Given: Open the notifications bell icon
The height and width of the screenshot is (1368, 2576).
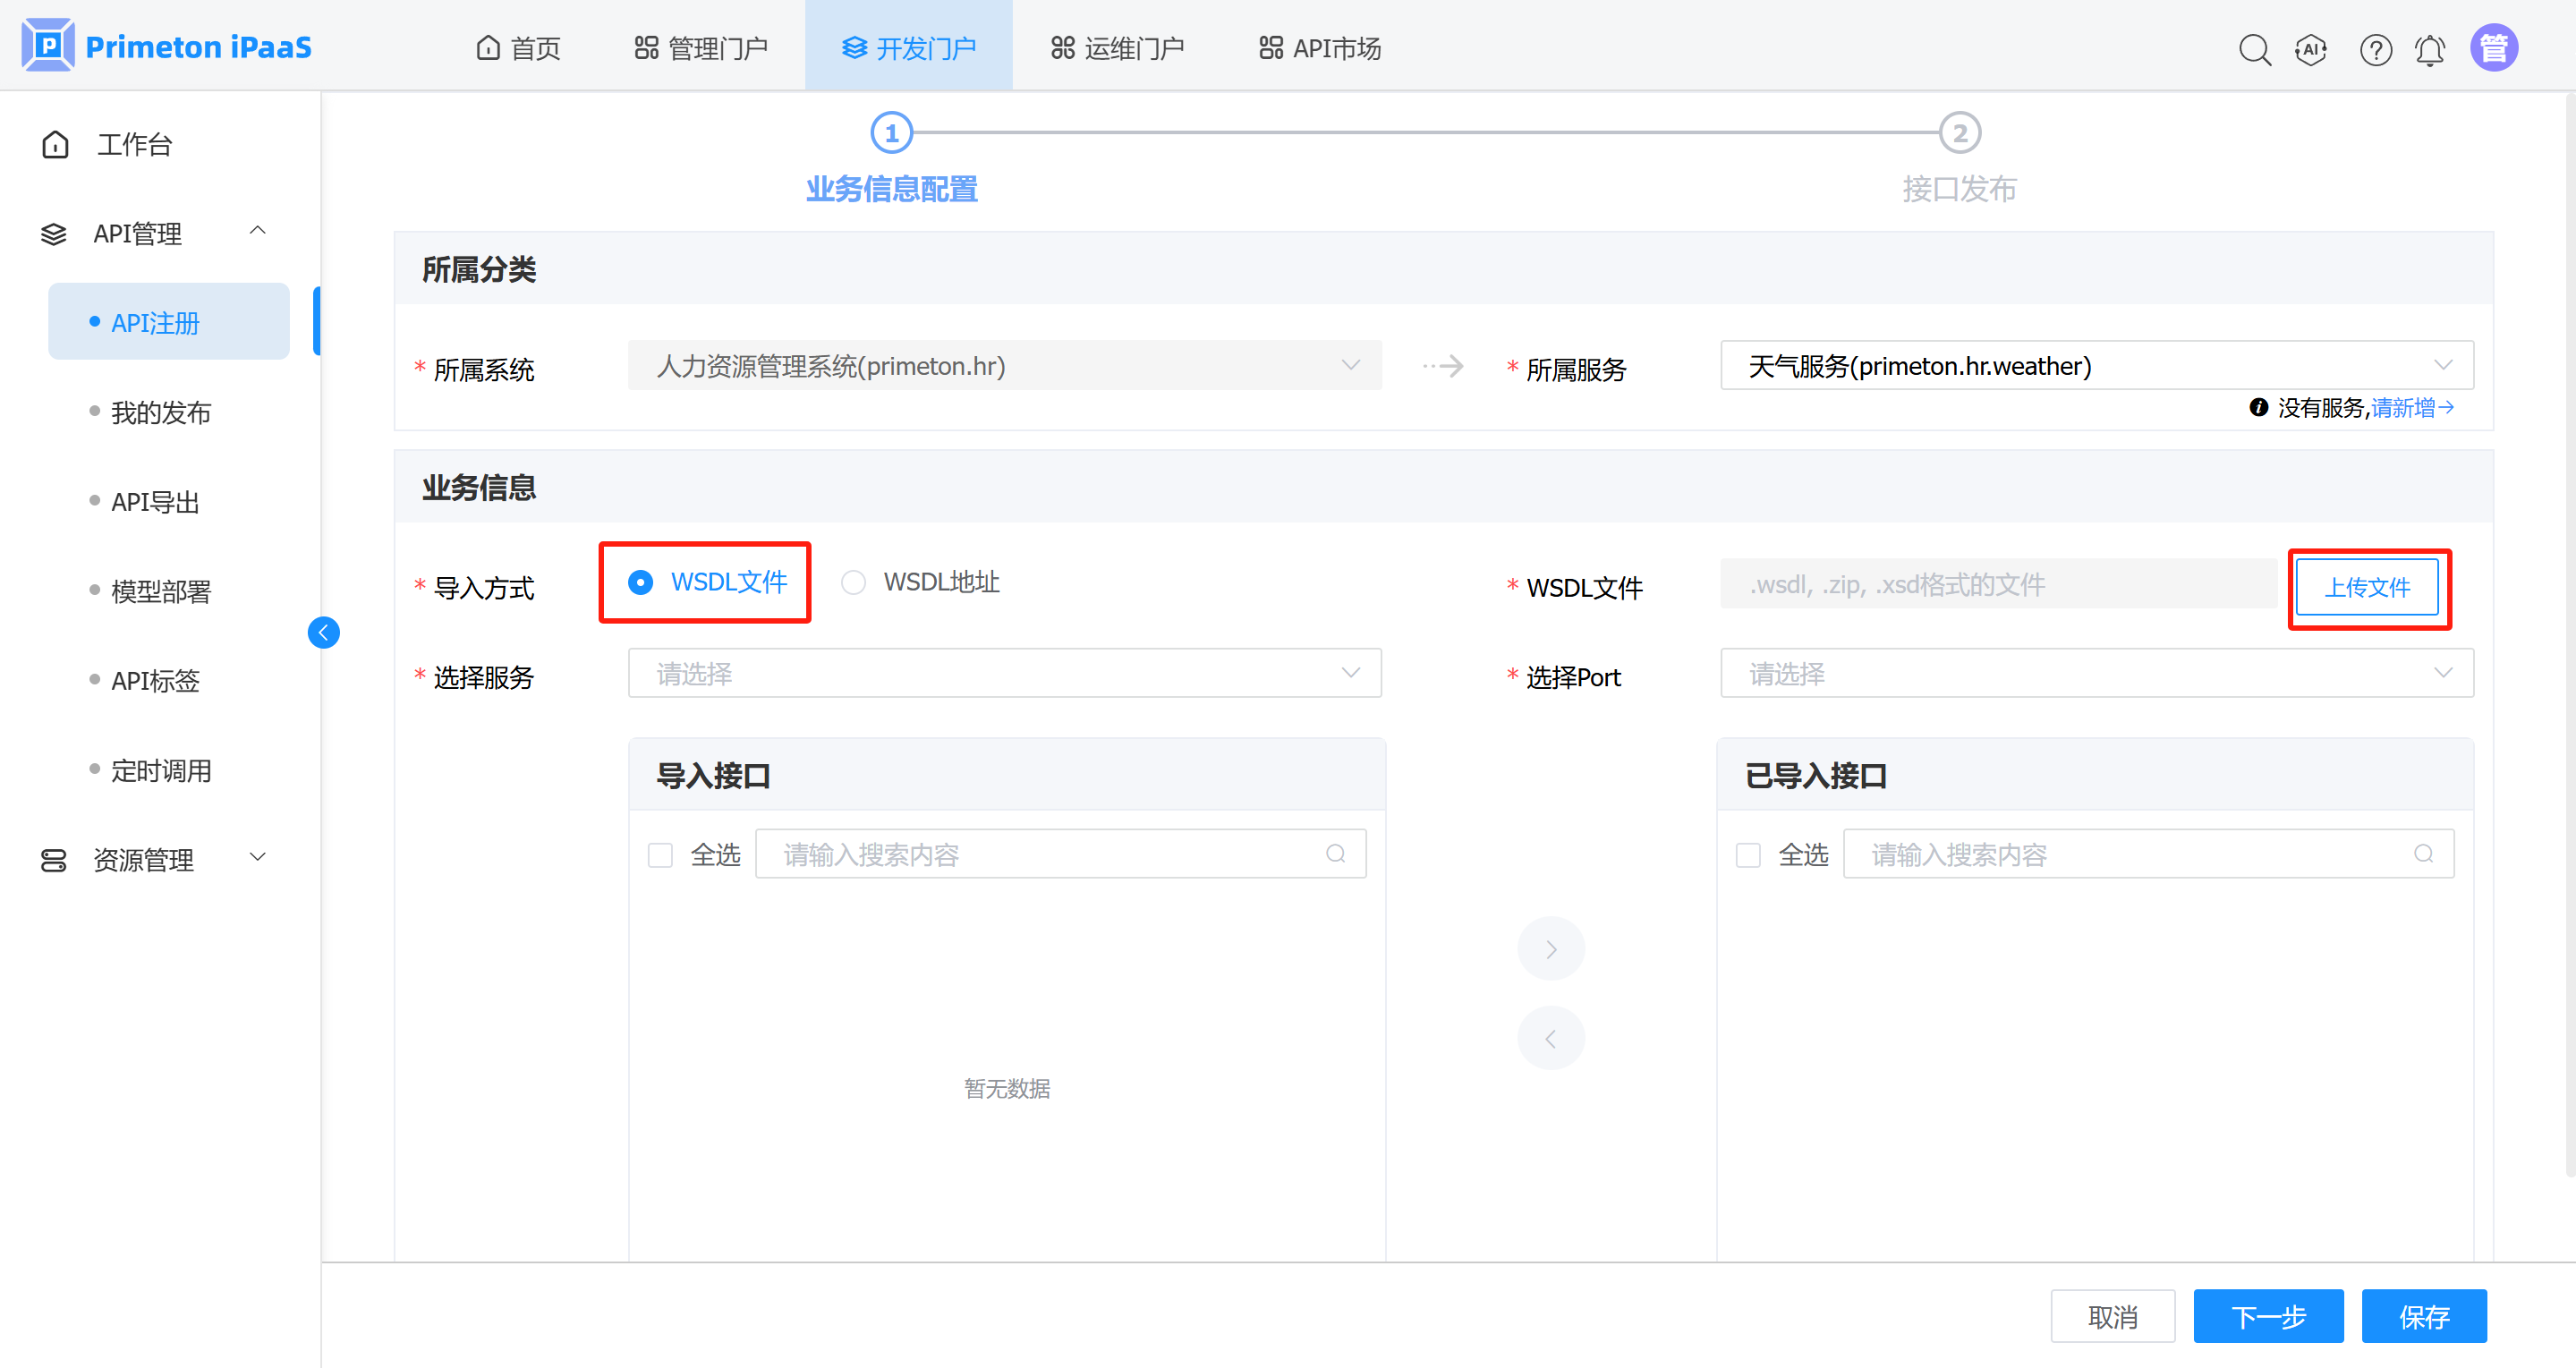Looking at the screenshot, I should pos(2430,49).
